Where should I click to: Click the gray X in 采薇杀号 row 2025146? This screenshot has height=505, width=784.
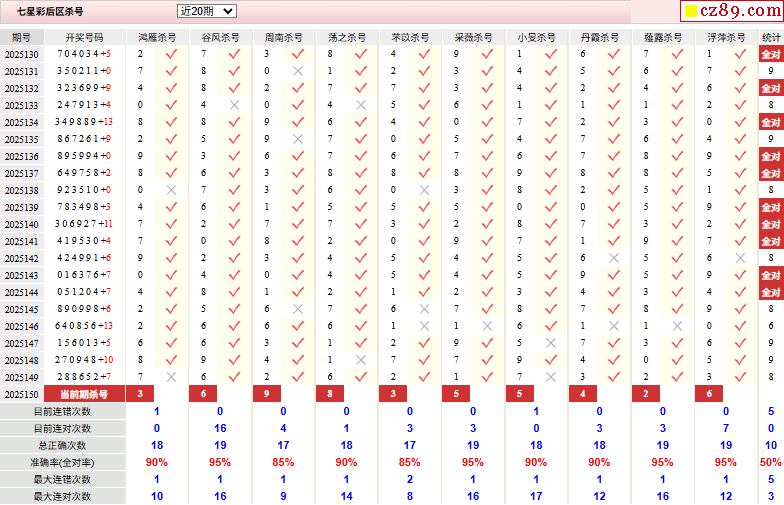pyautogui.click(x=487, y=326)
